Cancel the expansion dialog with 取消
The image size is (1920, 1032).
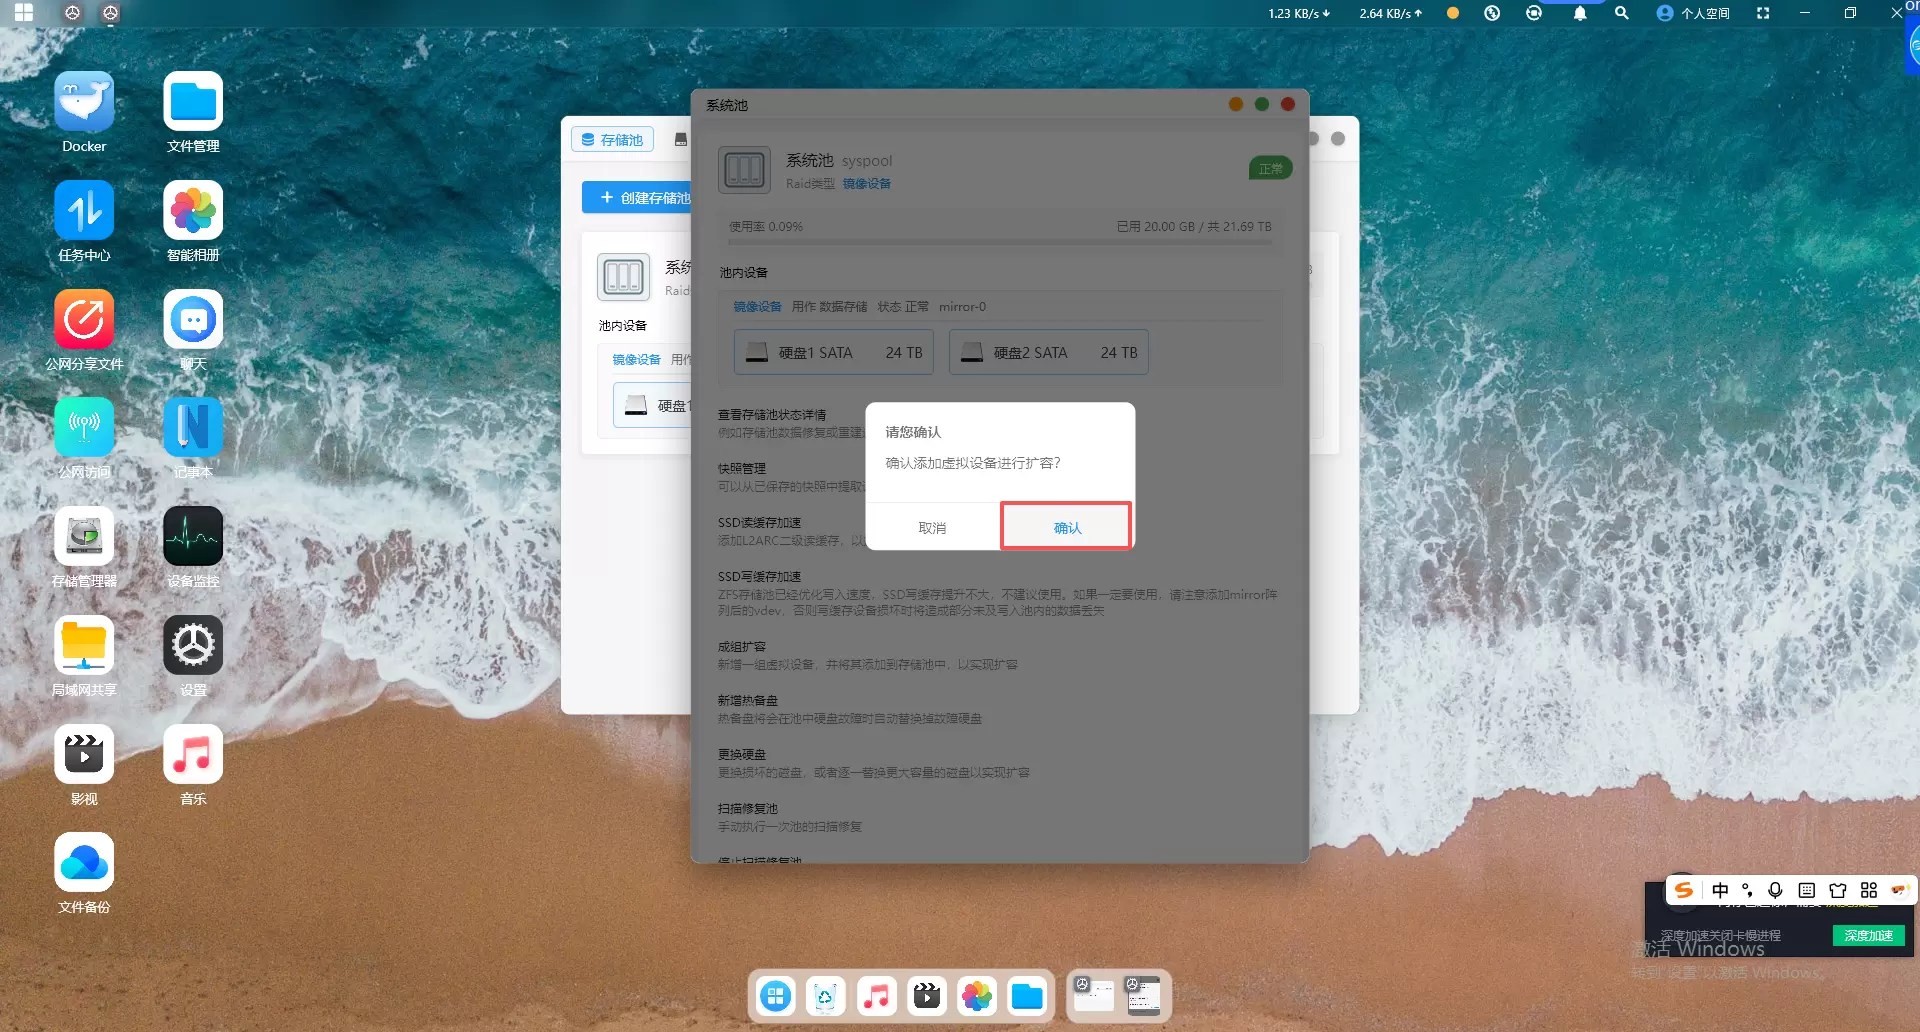(x=932, y=527)
